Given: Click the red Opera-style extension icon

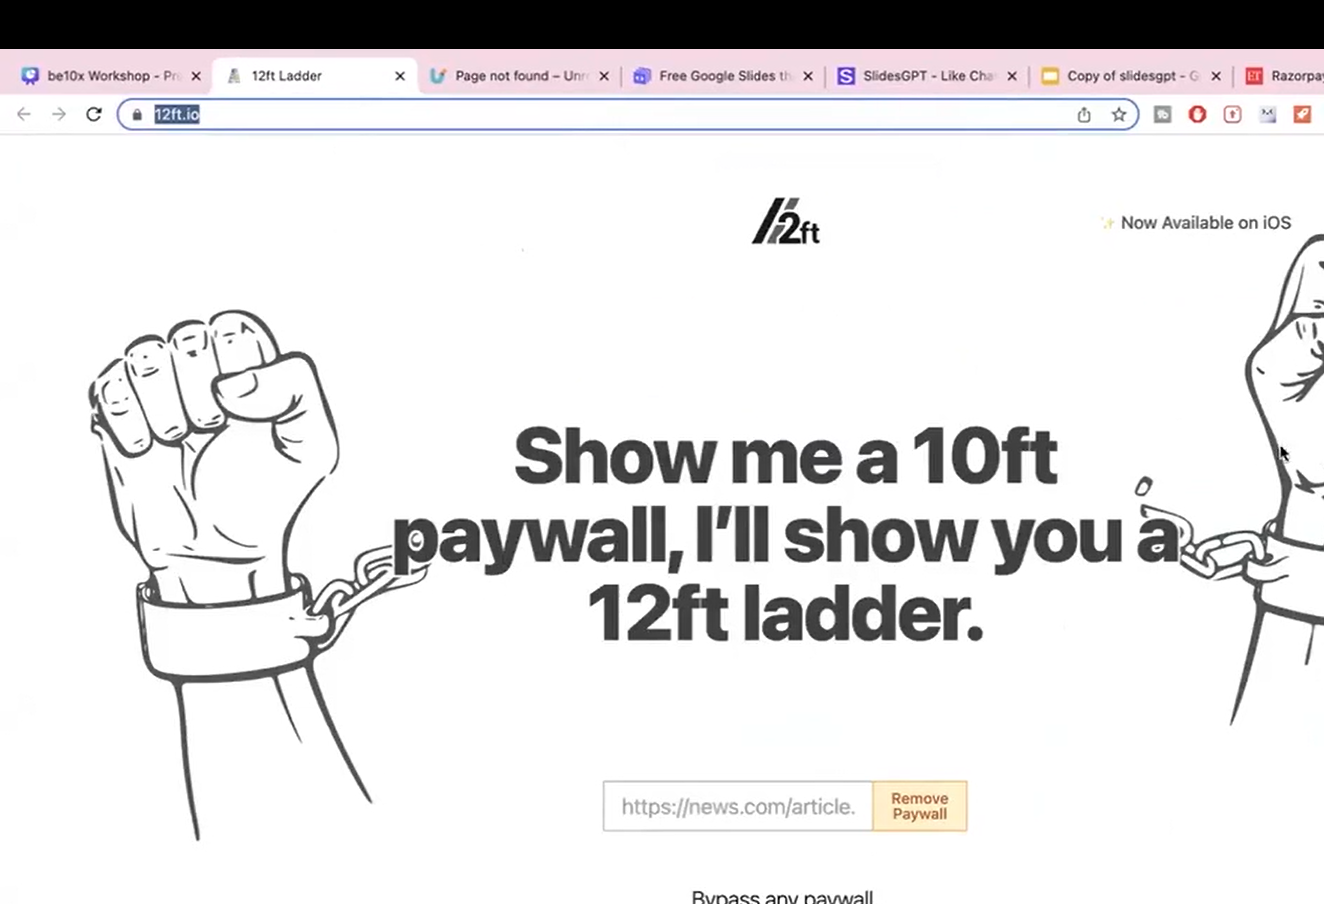Looking at the screenshot, I should click(x=1197, y=115).
